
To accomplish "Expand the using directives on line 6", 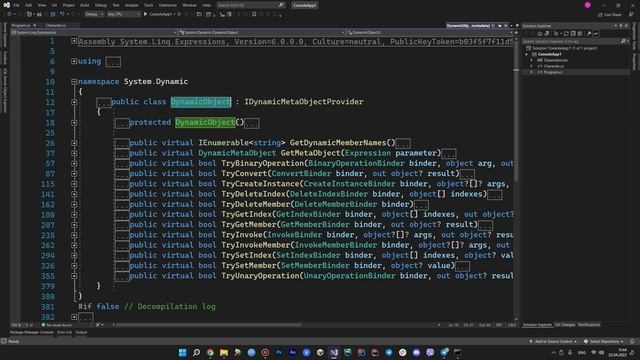I will click(74, 61).
